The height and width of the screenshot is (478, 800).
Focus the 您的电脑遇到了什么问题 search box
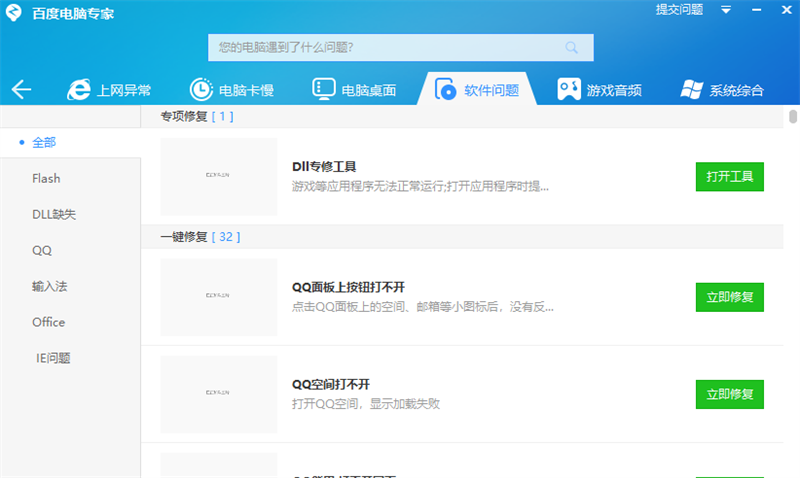point(401,47)
